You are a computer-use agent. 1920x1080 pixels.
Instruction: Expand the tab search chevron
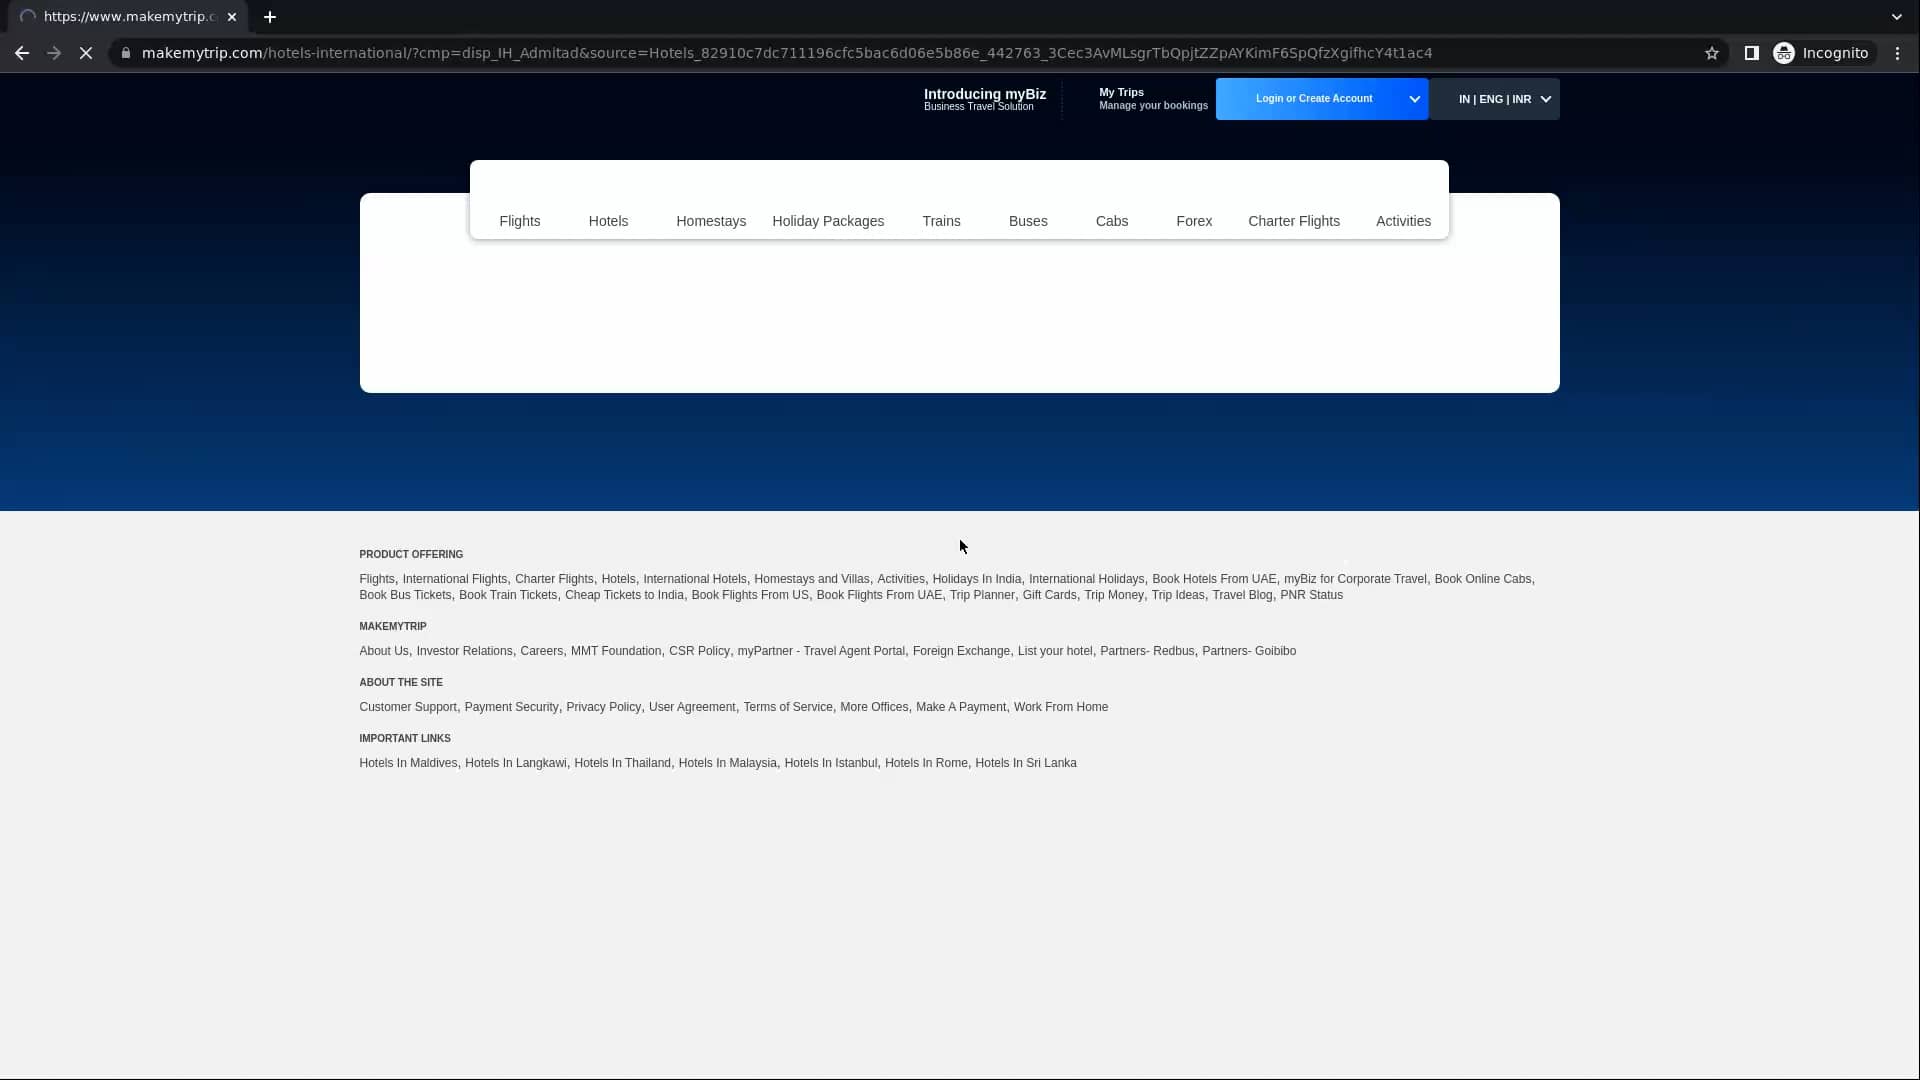(1896, 17)
